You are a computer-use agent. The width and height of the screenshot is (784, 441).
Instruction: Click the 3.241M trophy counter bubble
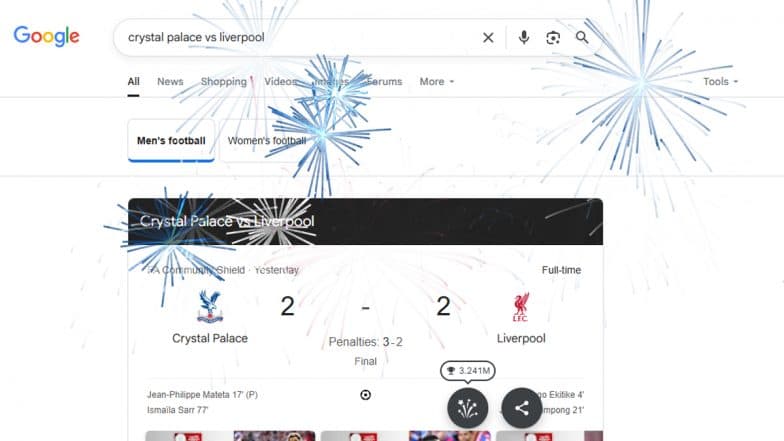(x=468, y=370)
